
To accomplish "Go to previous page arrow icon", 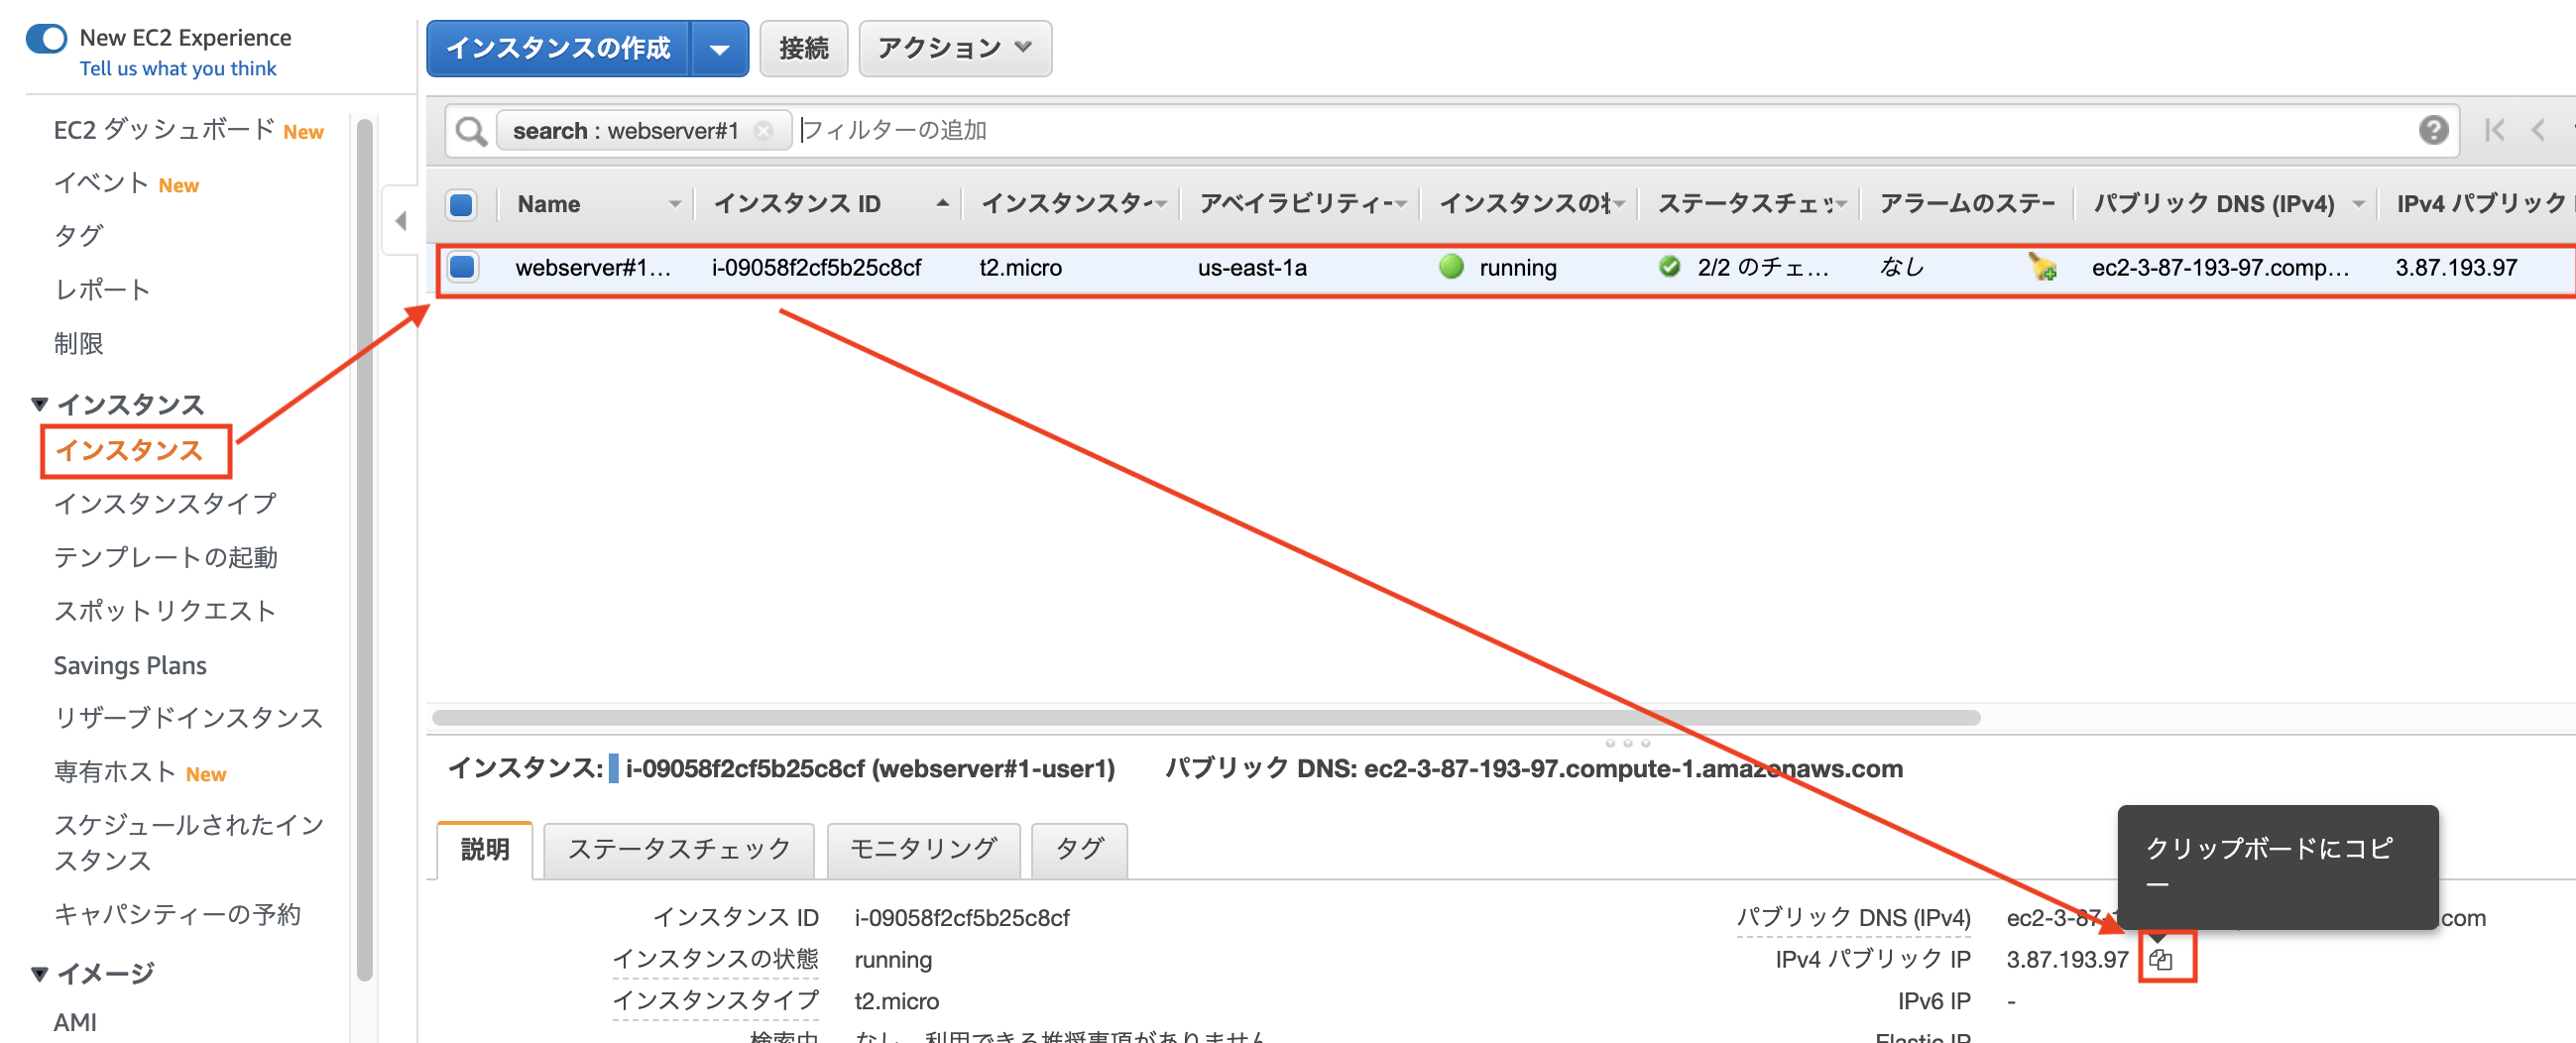I will point(2538,130).
